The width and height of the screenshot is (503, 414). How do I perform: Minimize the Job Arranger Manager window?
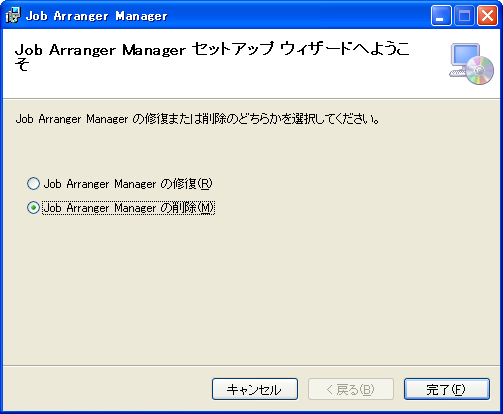pyautogui.click(x=441, y=15)
